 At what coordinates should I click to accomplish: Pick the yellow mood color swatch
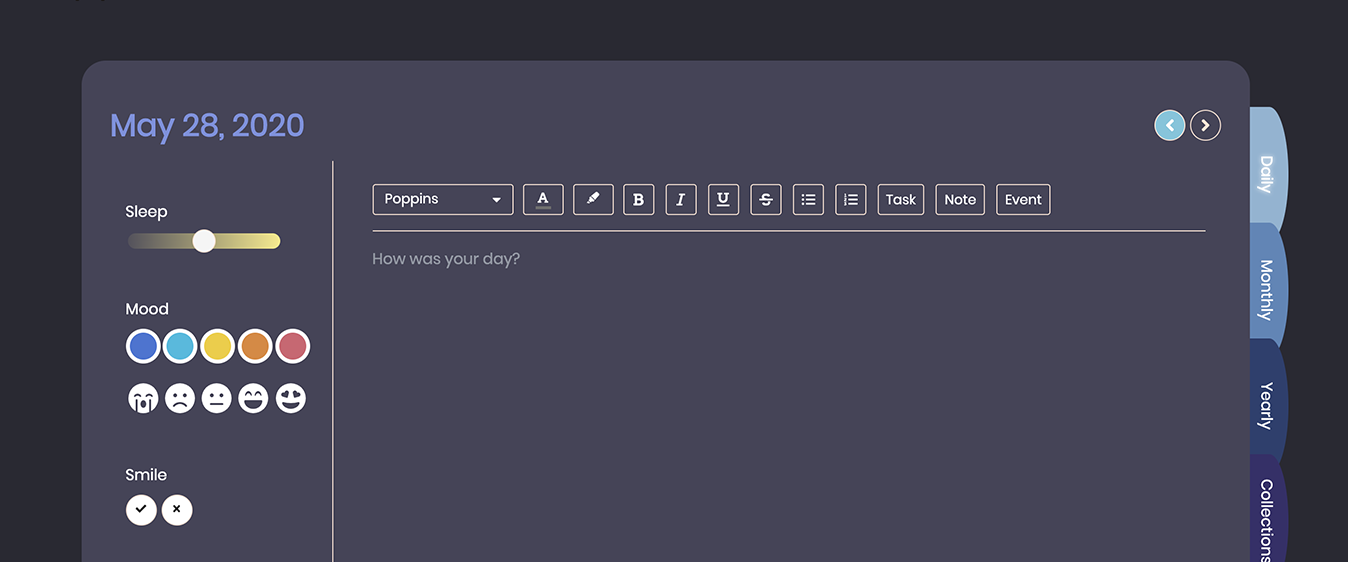pyautogui.click(x=217, y=347)
